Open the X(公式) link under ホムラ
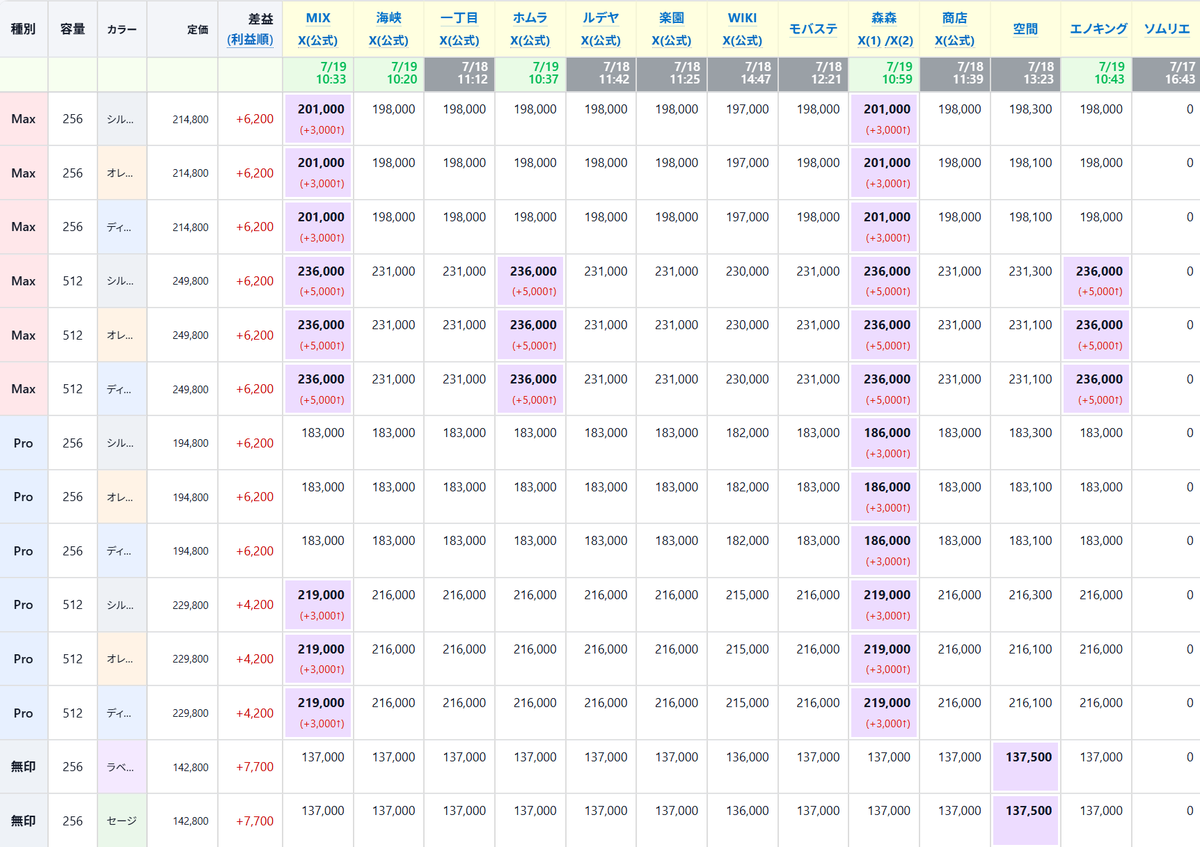 point(530,41)
